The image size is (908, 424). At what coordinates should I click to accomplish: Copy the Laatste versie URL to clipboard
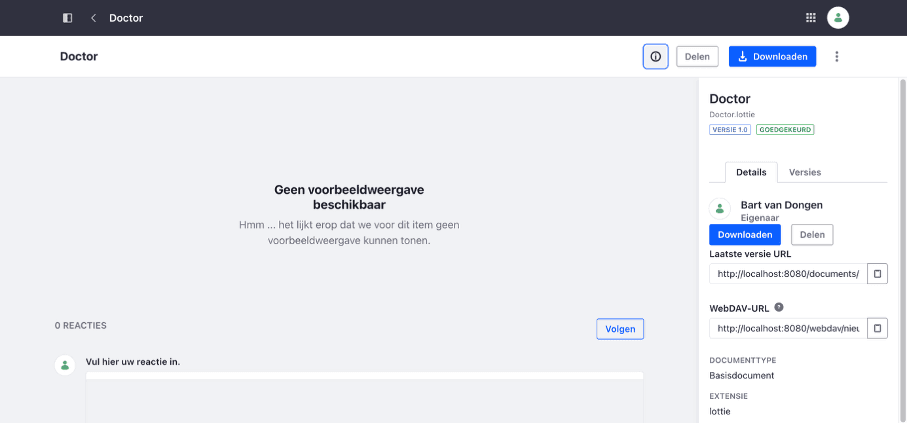click(877, 273)
